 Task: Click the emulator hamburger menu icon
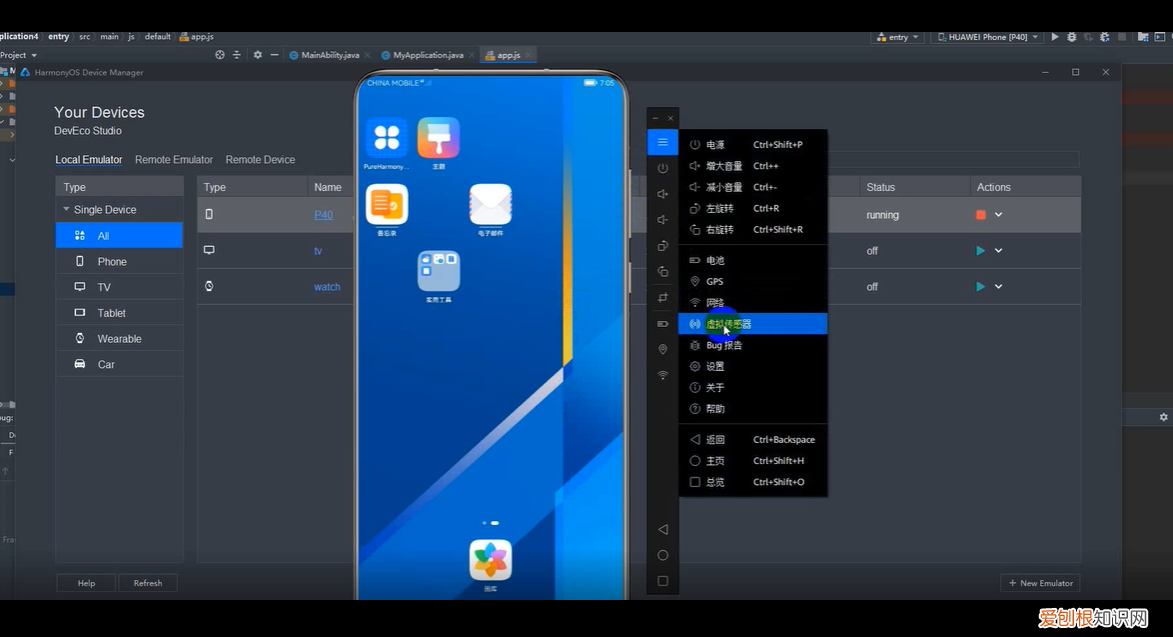click(x=662, y=142)
